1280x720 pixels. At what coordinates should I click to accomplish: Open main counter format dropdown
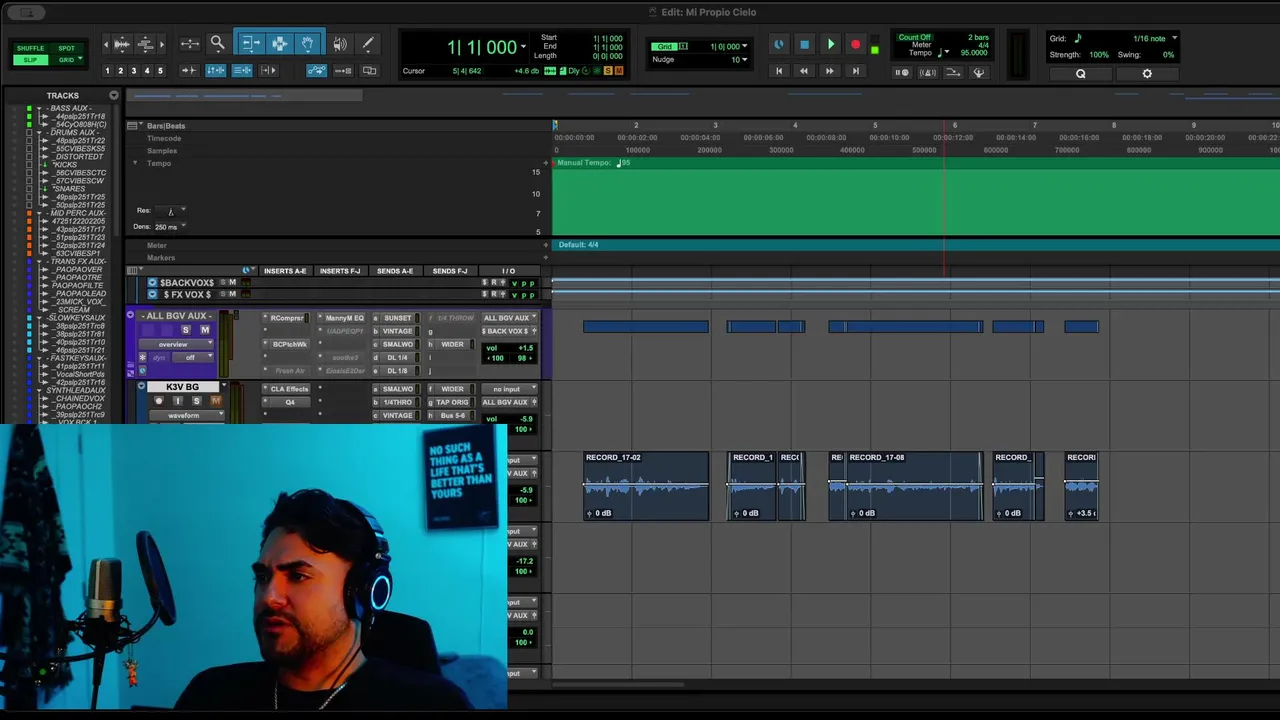tap(523, 47)
